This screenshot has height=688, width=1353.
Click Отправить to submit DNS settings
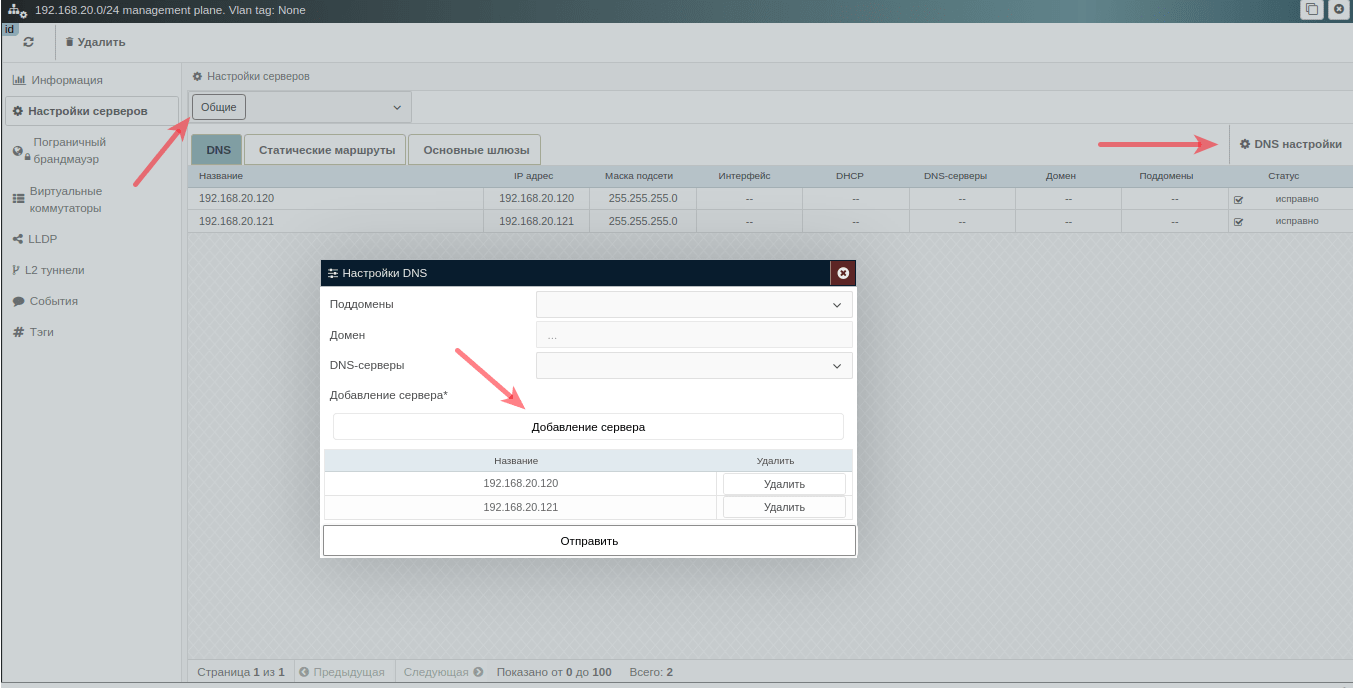(589, 541)
